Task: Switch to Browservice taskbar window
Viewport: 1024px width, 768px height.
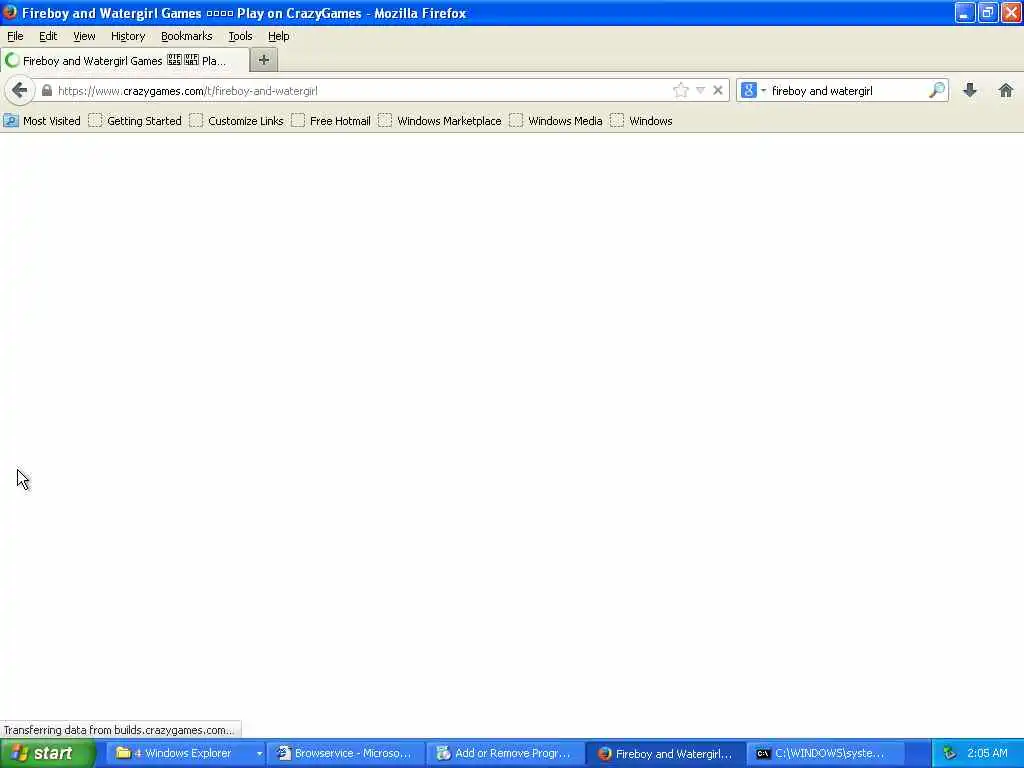Action: click(344, 753)
